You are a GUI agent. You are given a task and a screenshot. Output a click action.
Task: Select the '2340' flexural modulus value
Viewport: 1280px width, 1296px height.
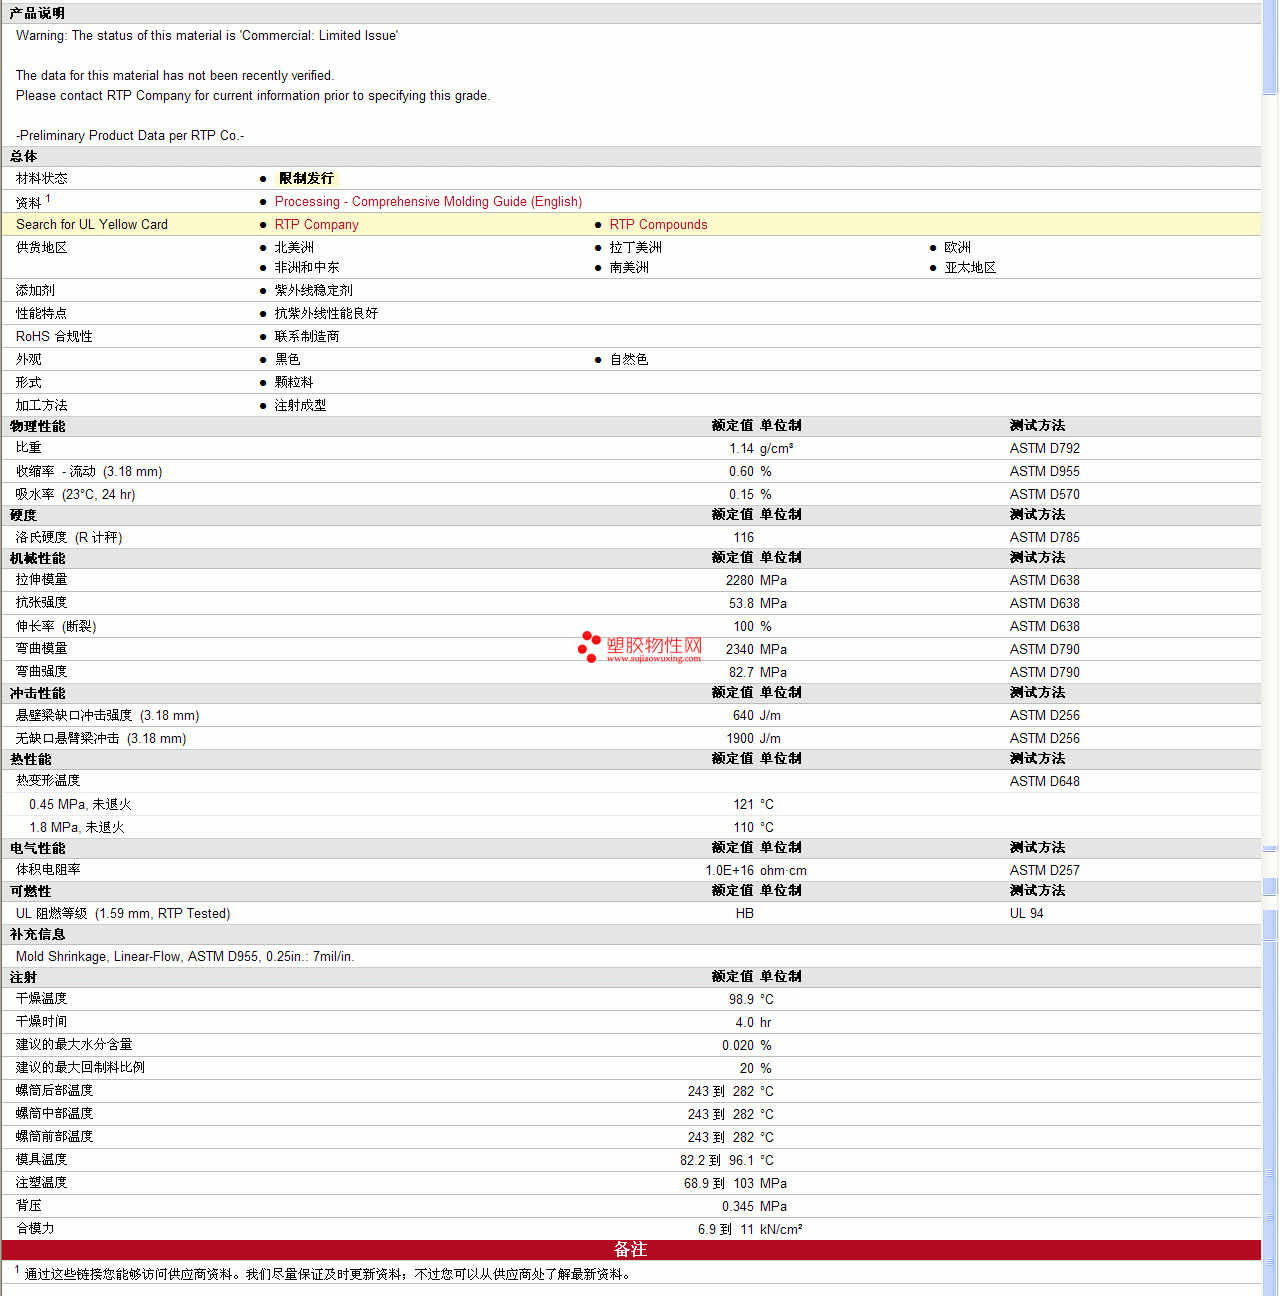tap(740, 650)
